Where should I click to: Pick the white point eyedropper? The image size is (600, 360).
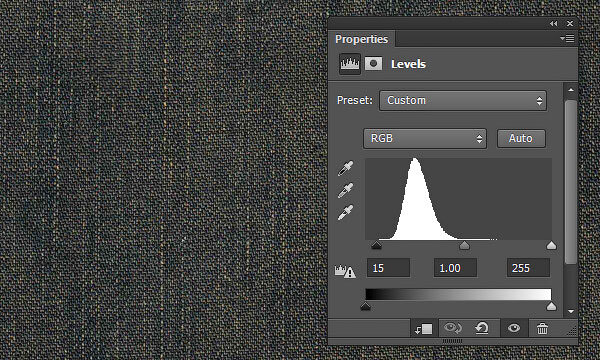(x=346, y=212)
